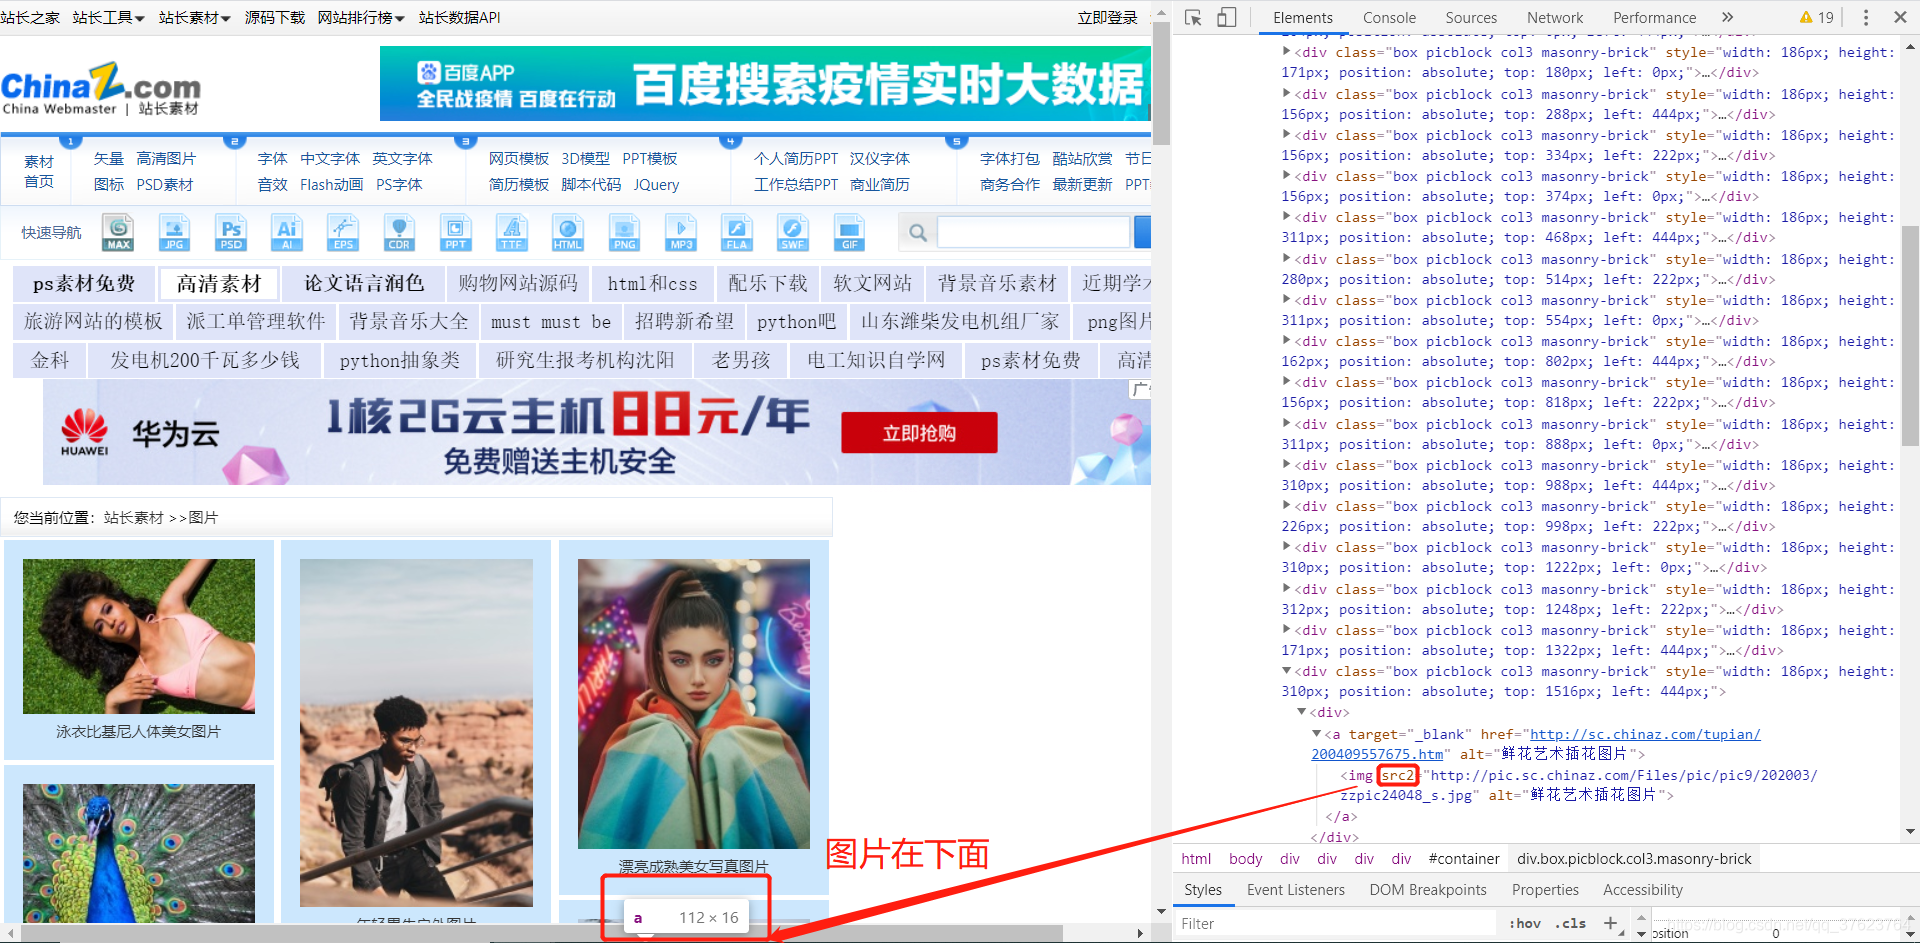1920x943 pixels.
Task: Open the hidden DevTools tabs chevron
Action: (1728, 17)
